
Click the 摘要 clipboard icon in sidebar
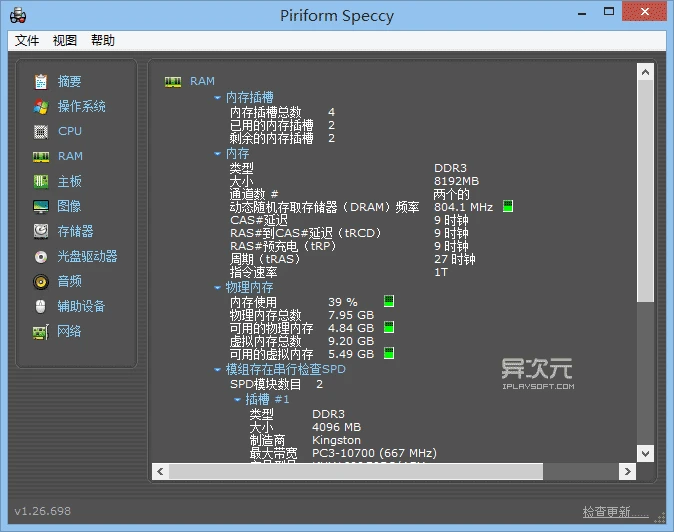41,81
